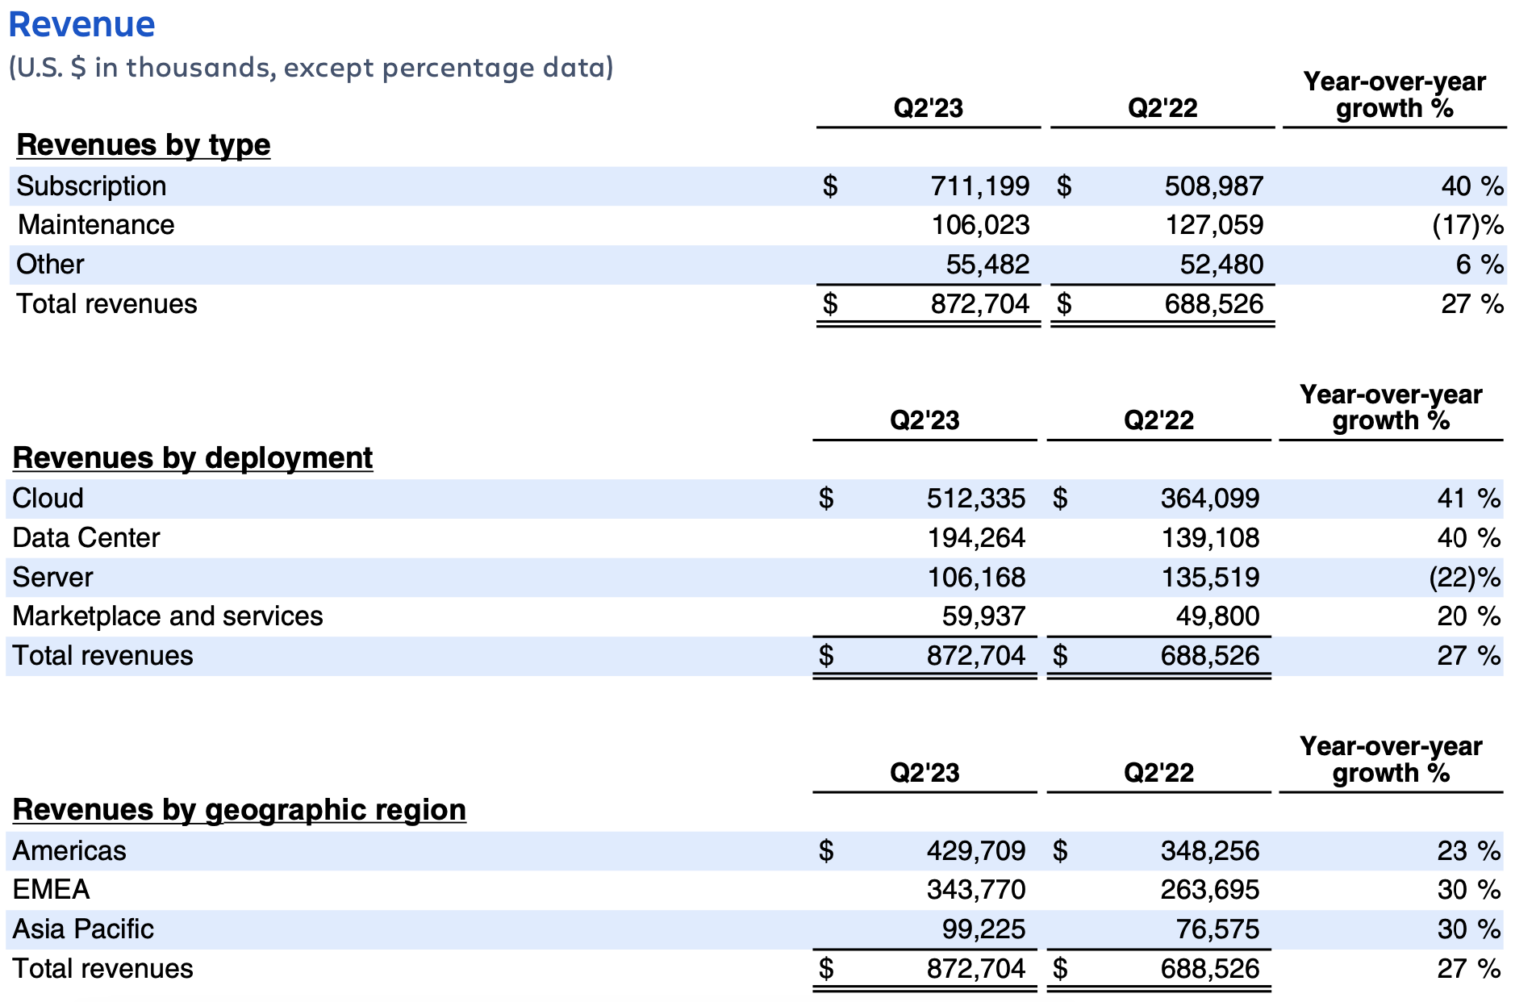Select the Revenues by type section header
This screenshot has height=1002, width=1536.
[143, 145]
